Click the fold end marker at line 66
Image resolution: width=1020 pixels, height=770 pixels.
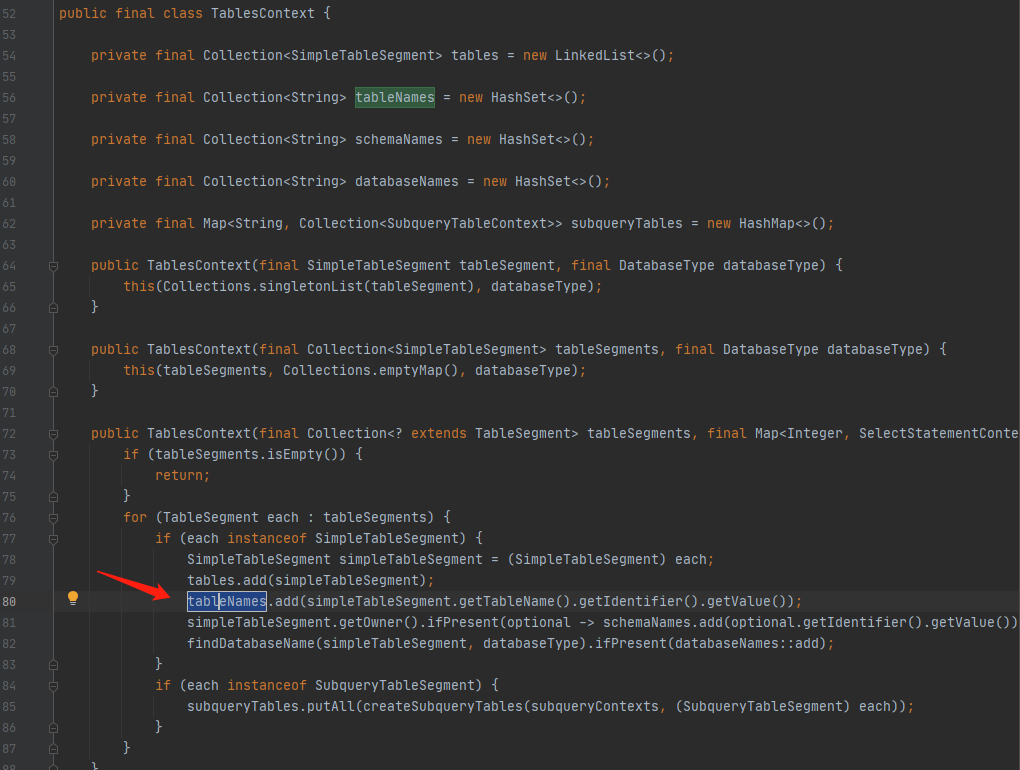(x=53, y=308)
